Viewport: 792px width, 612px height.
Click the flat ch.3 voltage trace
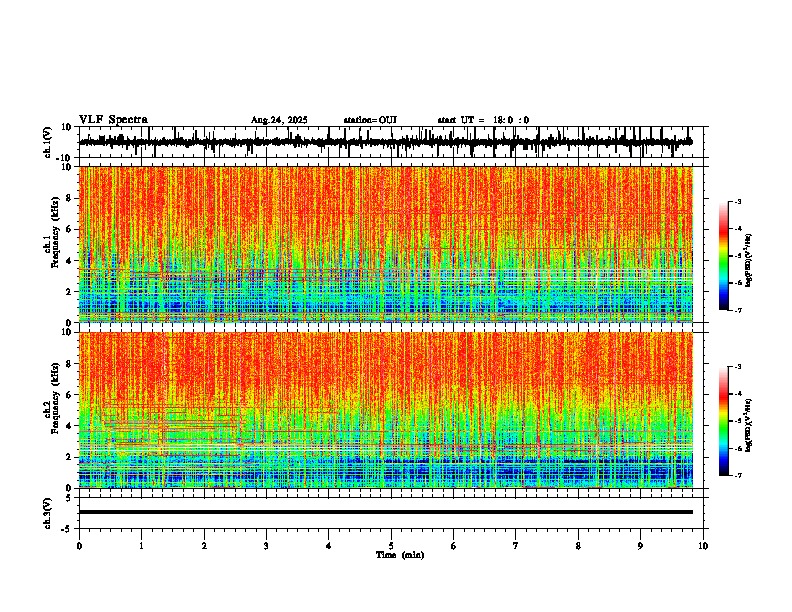tap(386, 512)
